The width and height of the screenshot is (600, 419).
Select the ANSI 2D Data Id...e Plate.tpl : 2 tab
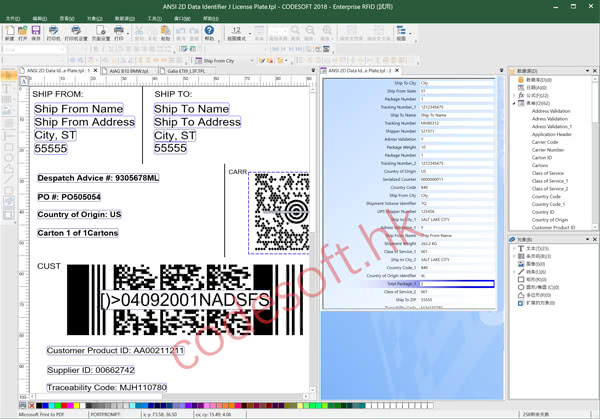click(x=360, y=71)
